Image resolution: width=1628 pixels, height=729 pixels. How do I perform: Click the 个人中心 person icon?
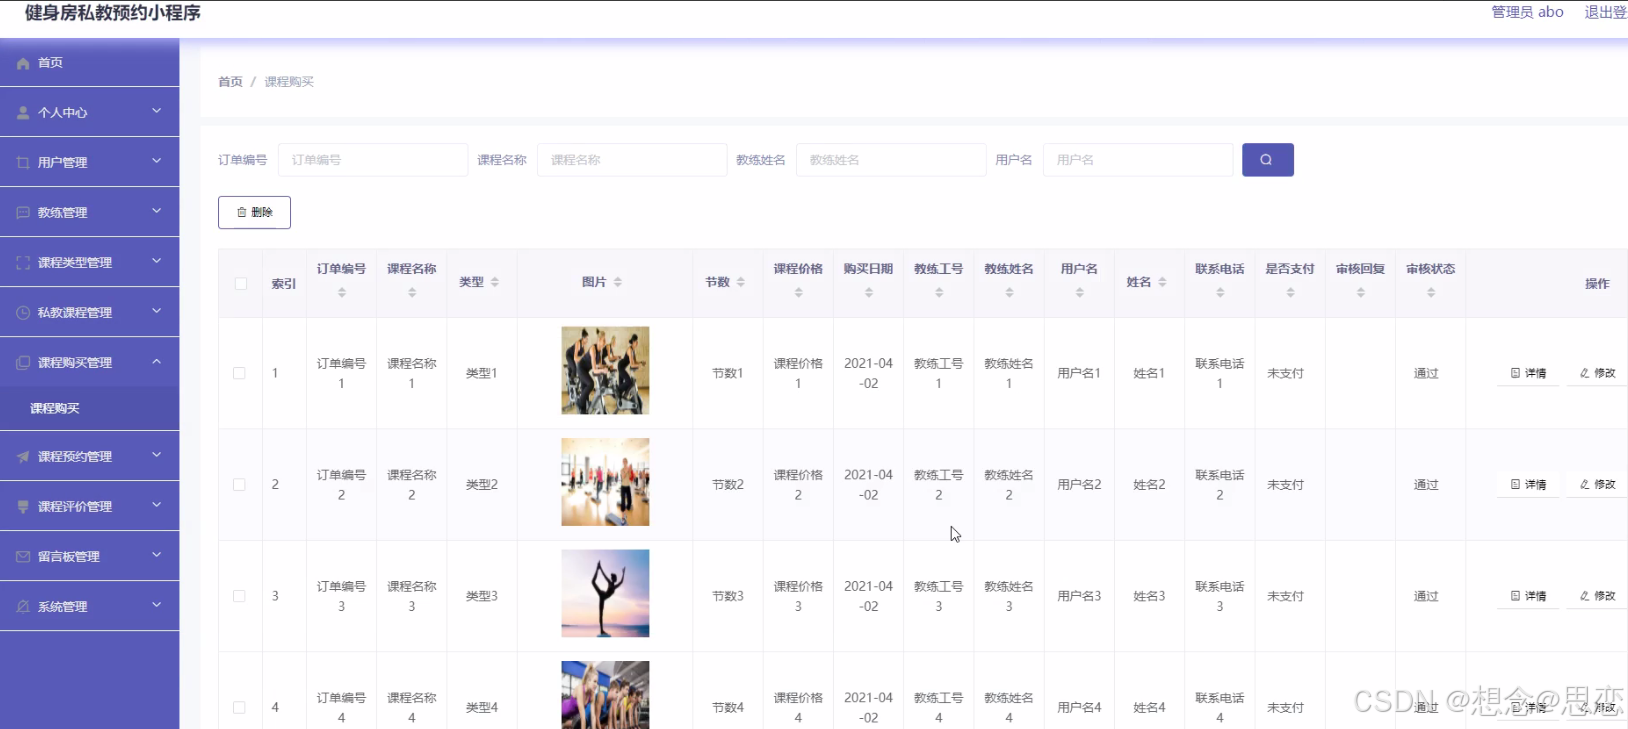pos(23,113)
